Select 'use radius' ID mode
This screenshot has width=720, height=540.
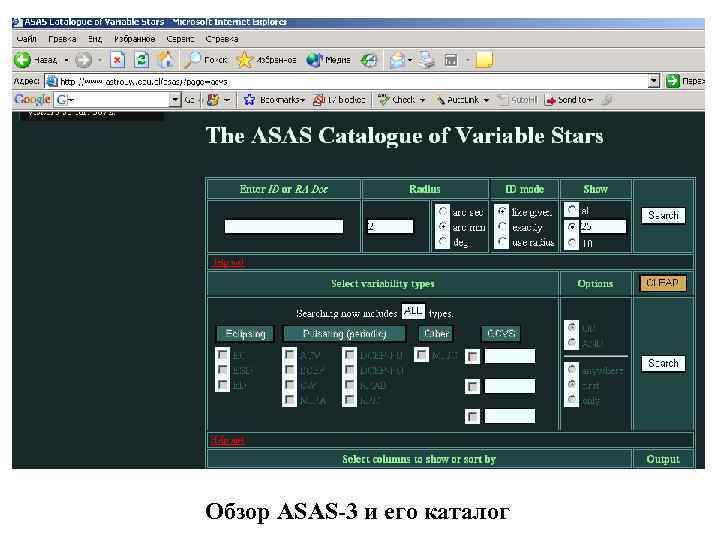pyautogui.click(x=502, y=241)
